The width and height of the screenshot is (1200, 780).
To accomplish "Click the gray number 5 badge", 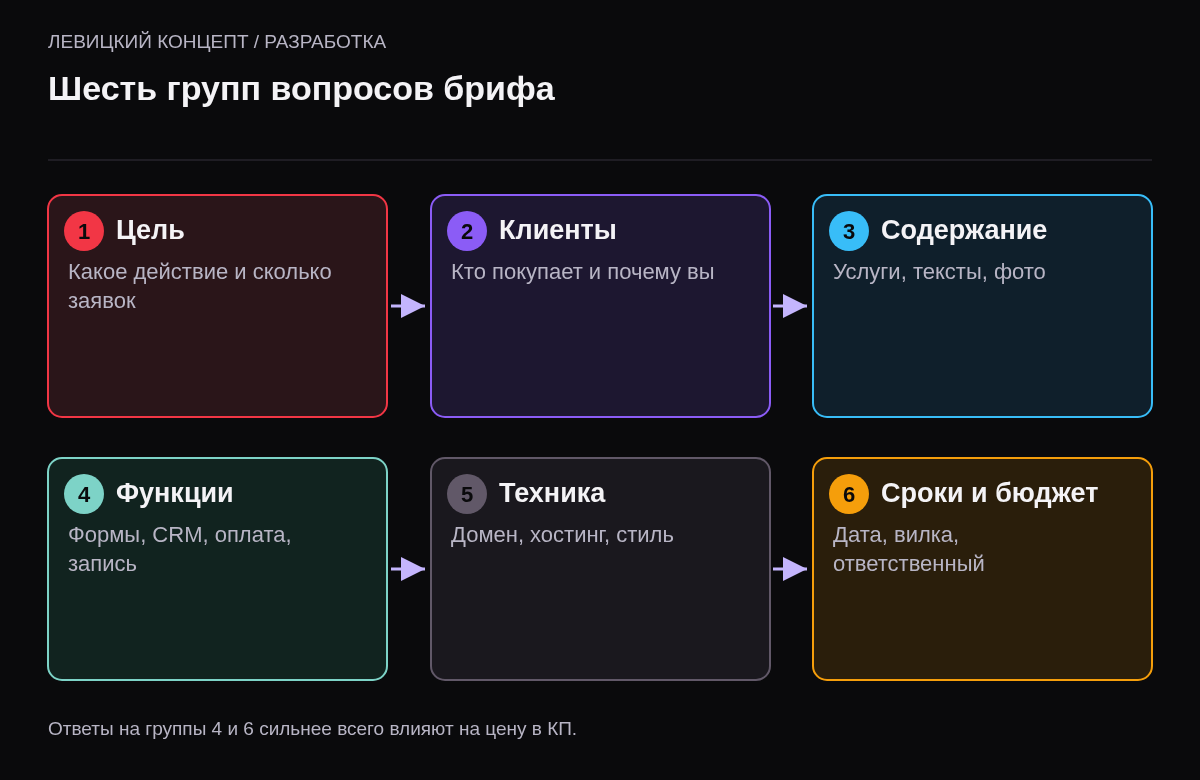I will pyautogui.click(x=467, y=494).
